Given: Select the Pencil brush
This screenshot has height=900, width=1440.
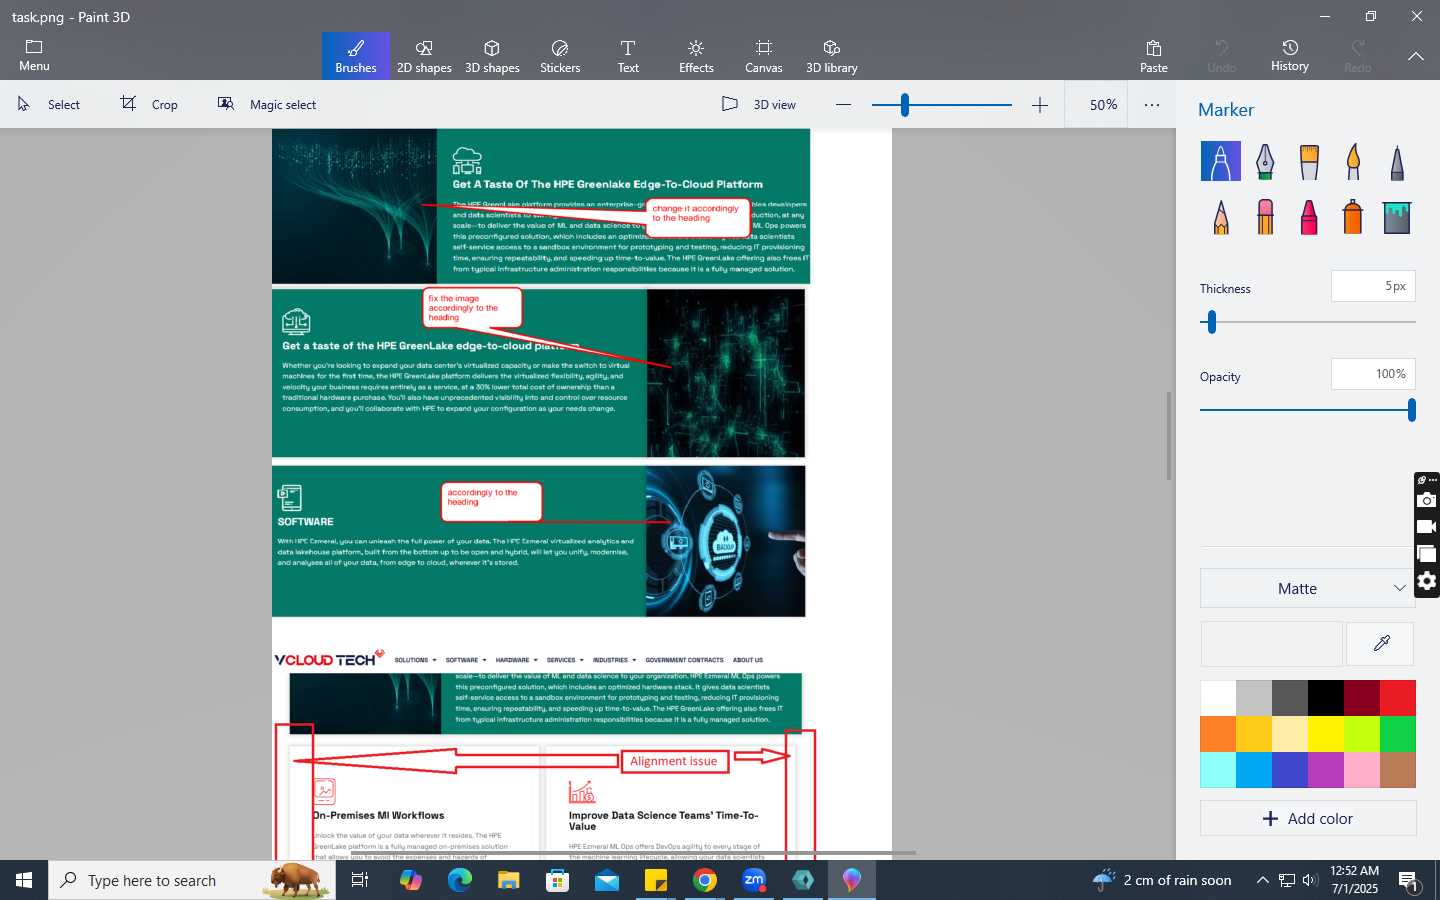Looking at the screenshot, I should coord(1220,217).
